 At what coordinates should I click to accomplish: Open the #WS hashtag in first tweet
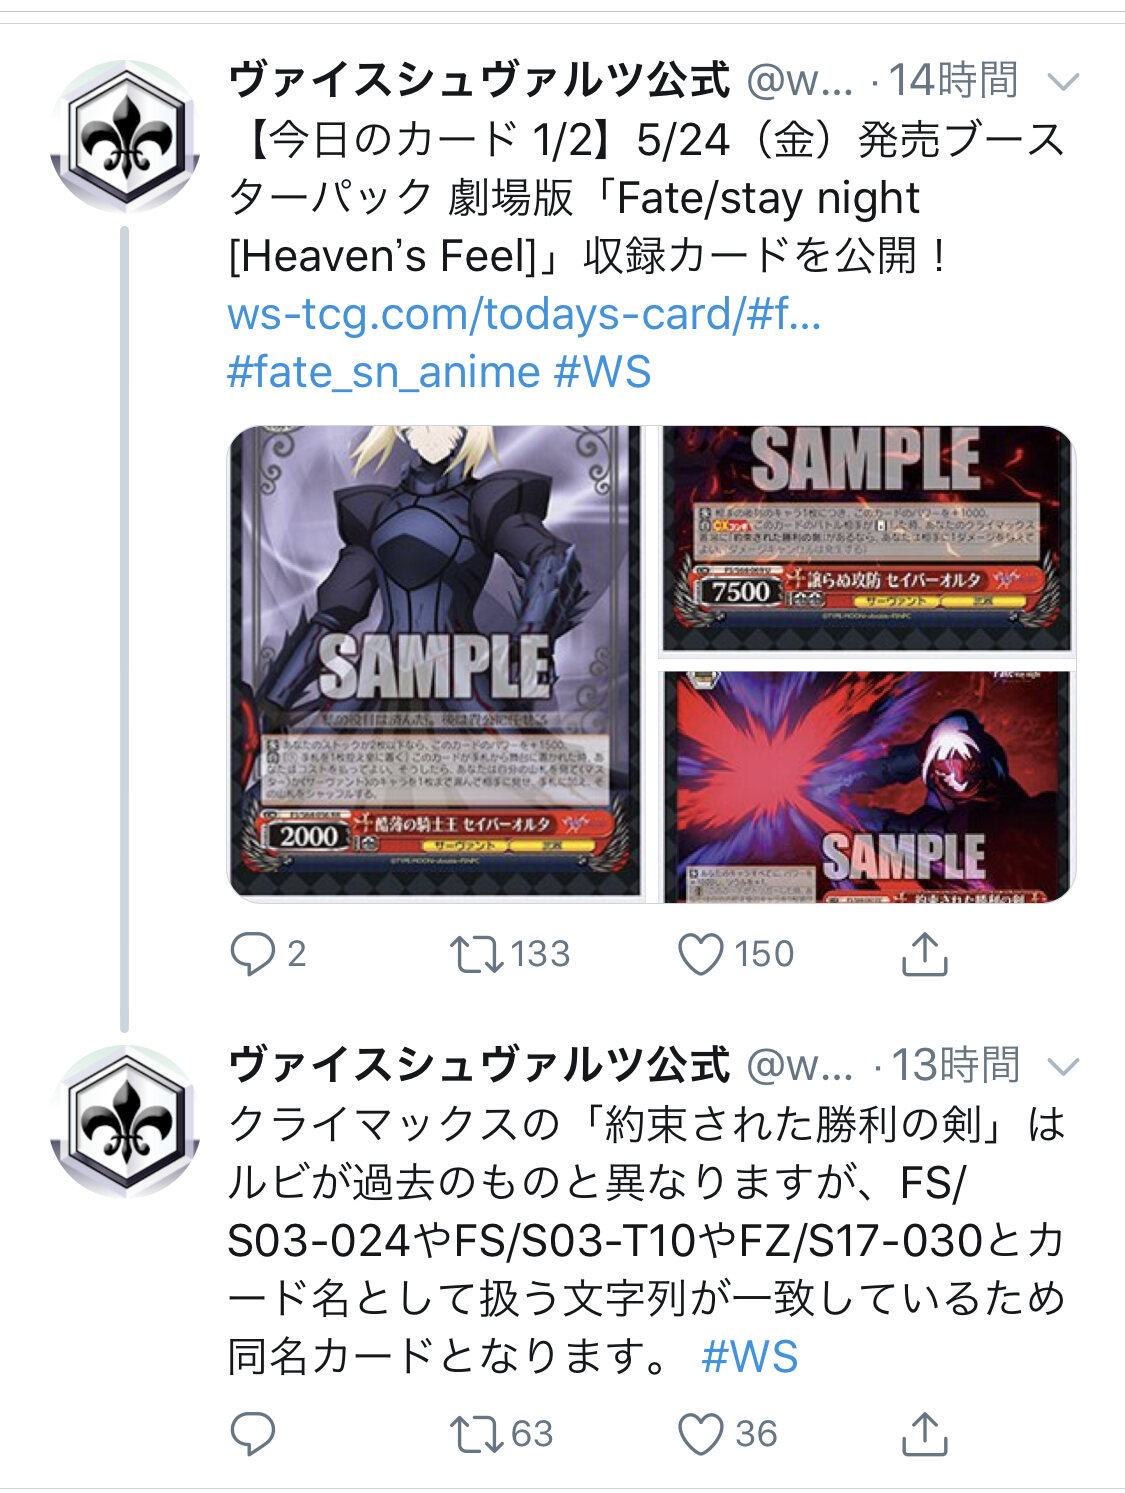(x=602, y=372)
